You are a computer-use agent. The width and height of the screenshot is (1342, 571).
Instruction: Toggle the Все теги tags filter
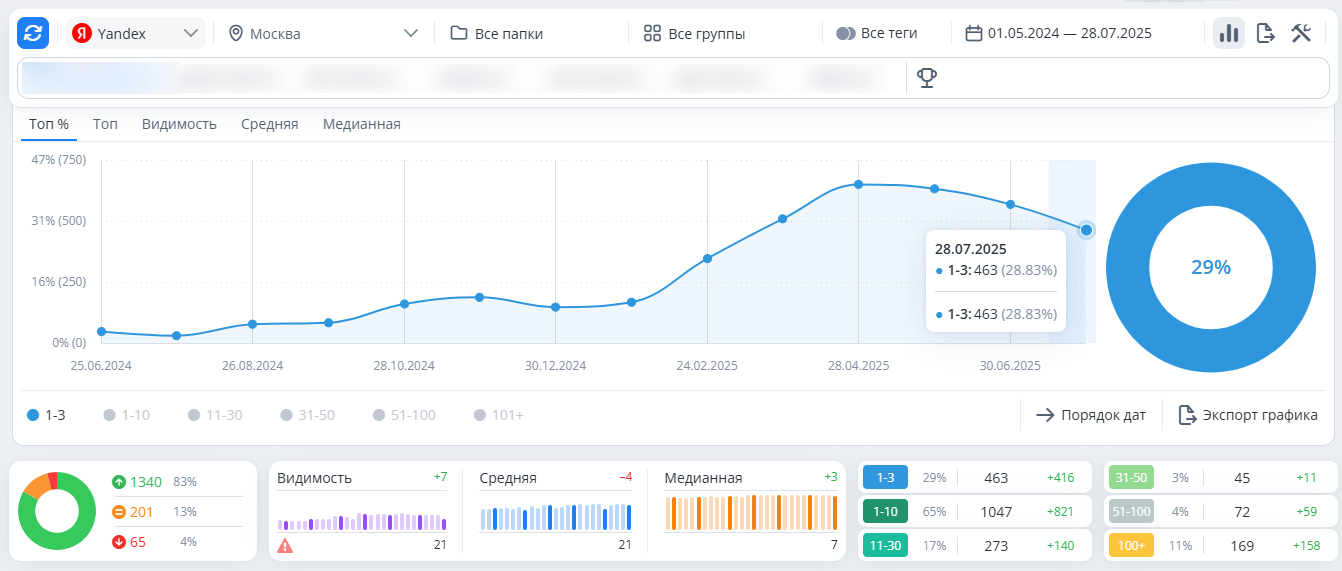[876, 33]
